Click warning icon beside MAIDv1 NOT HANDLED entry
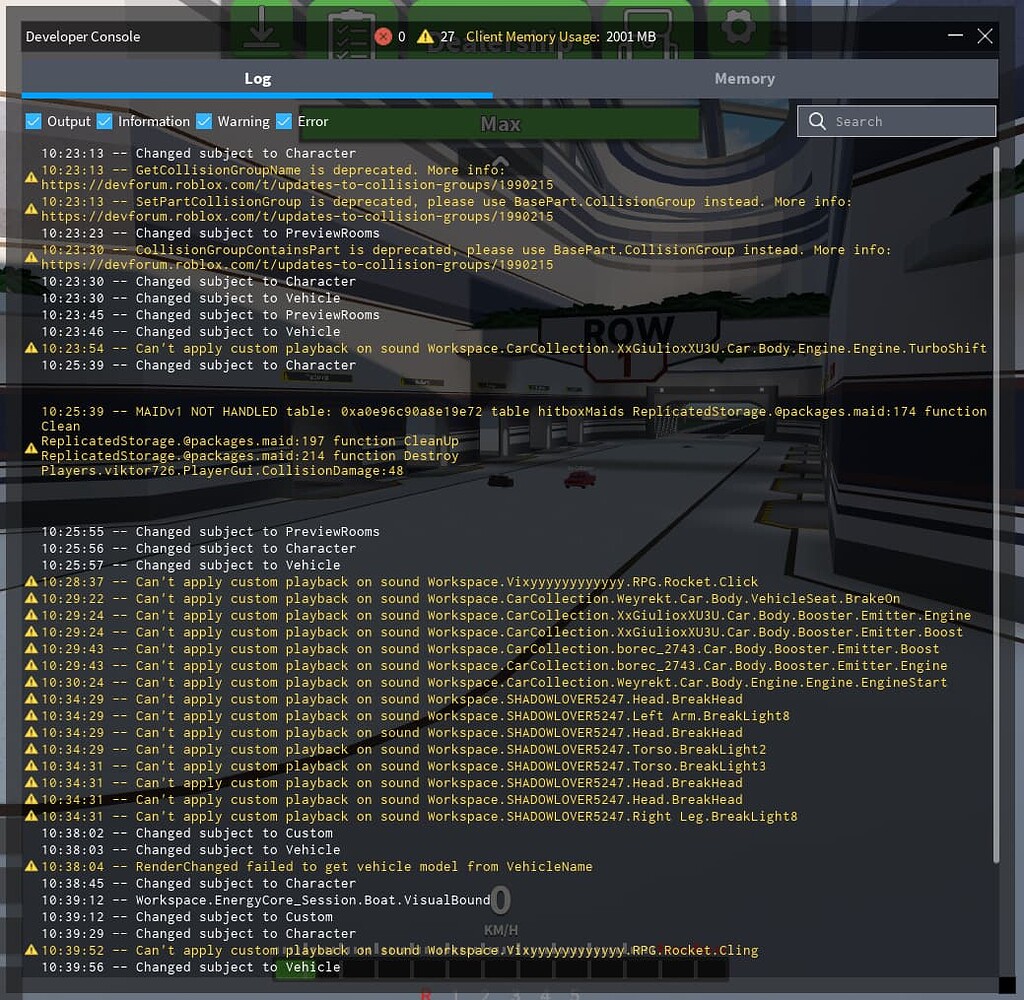 [32, 448]
